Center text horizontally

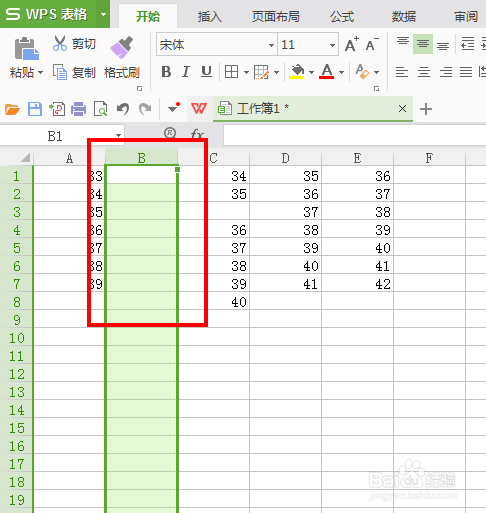424,72
